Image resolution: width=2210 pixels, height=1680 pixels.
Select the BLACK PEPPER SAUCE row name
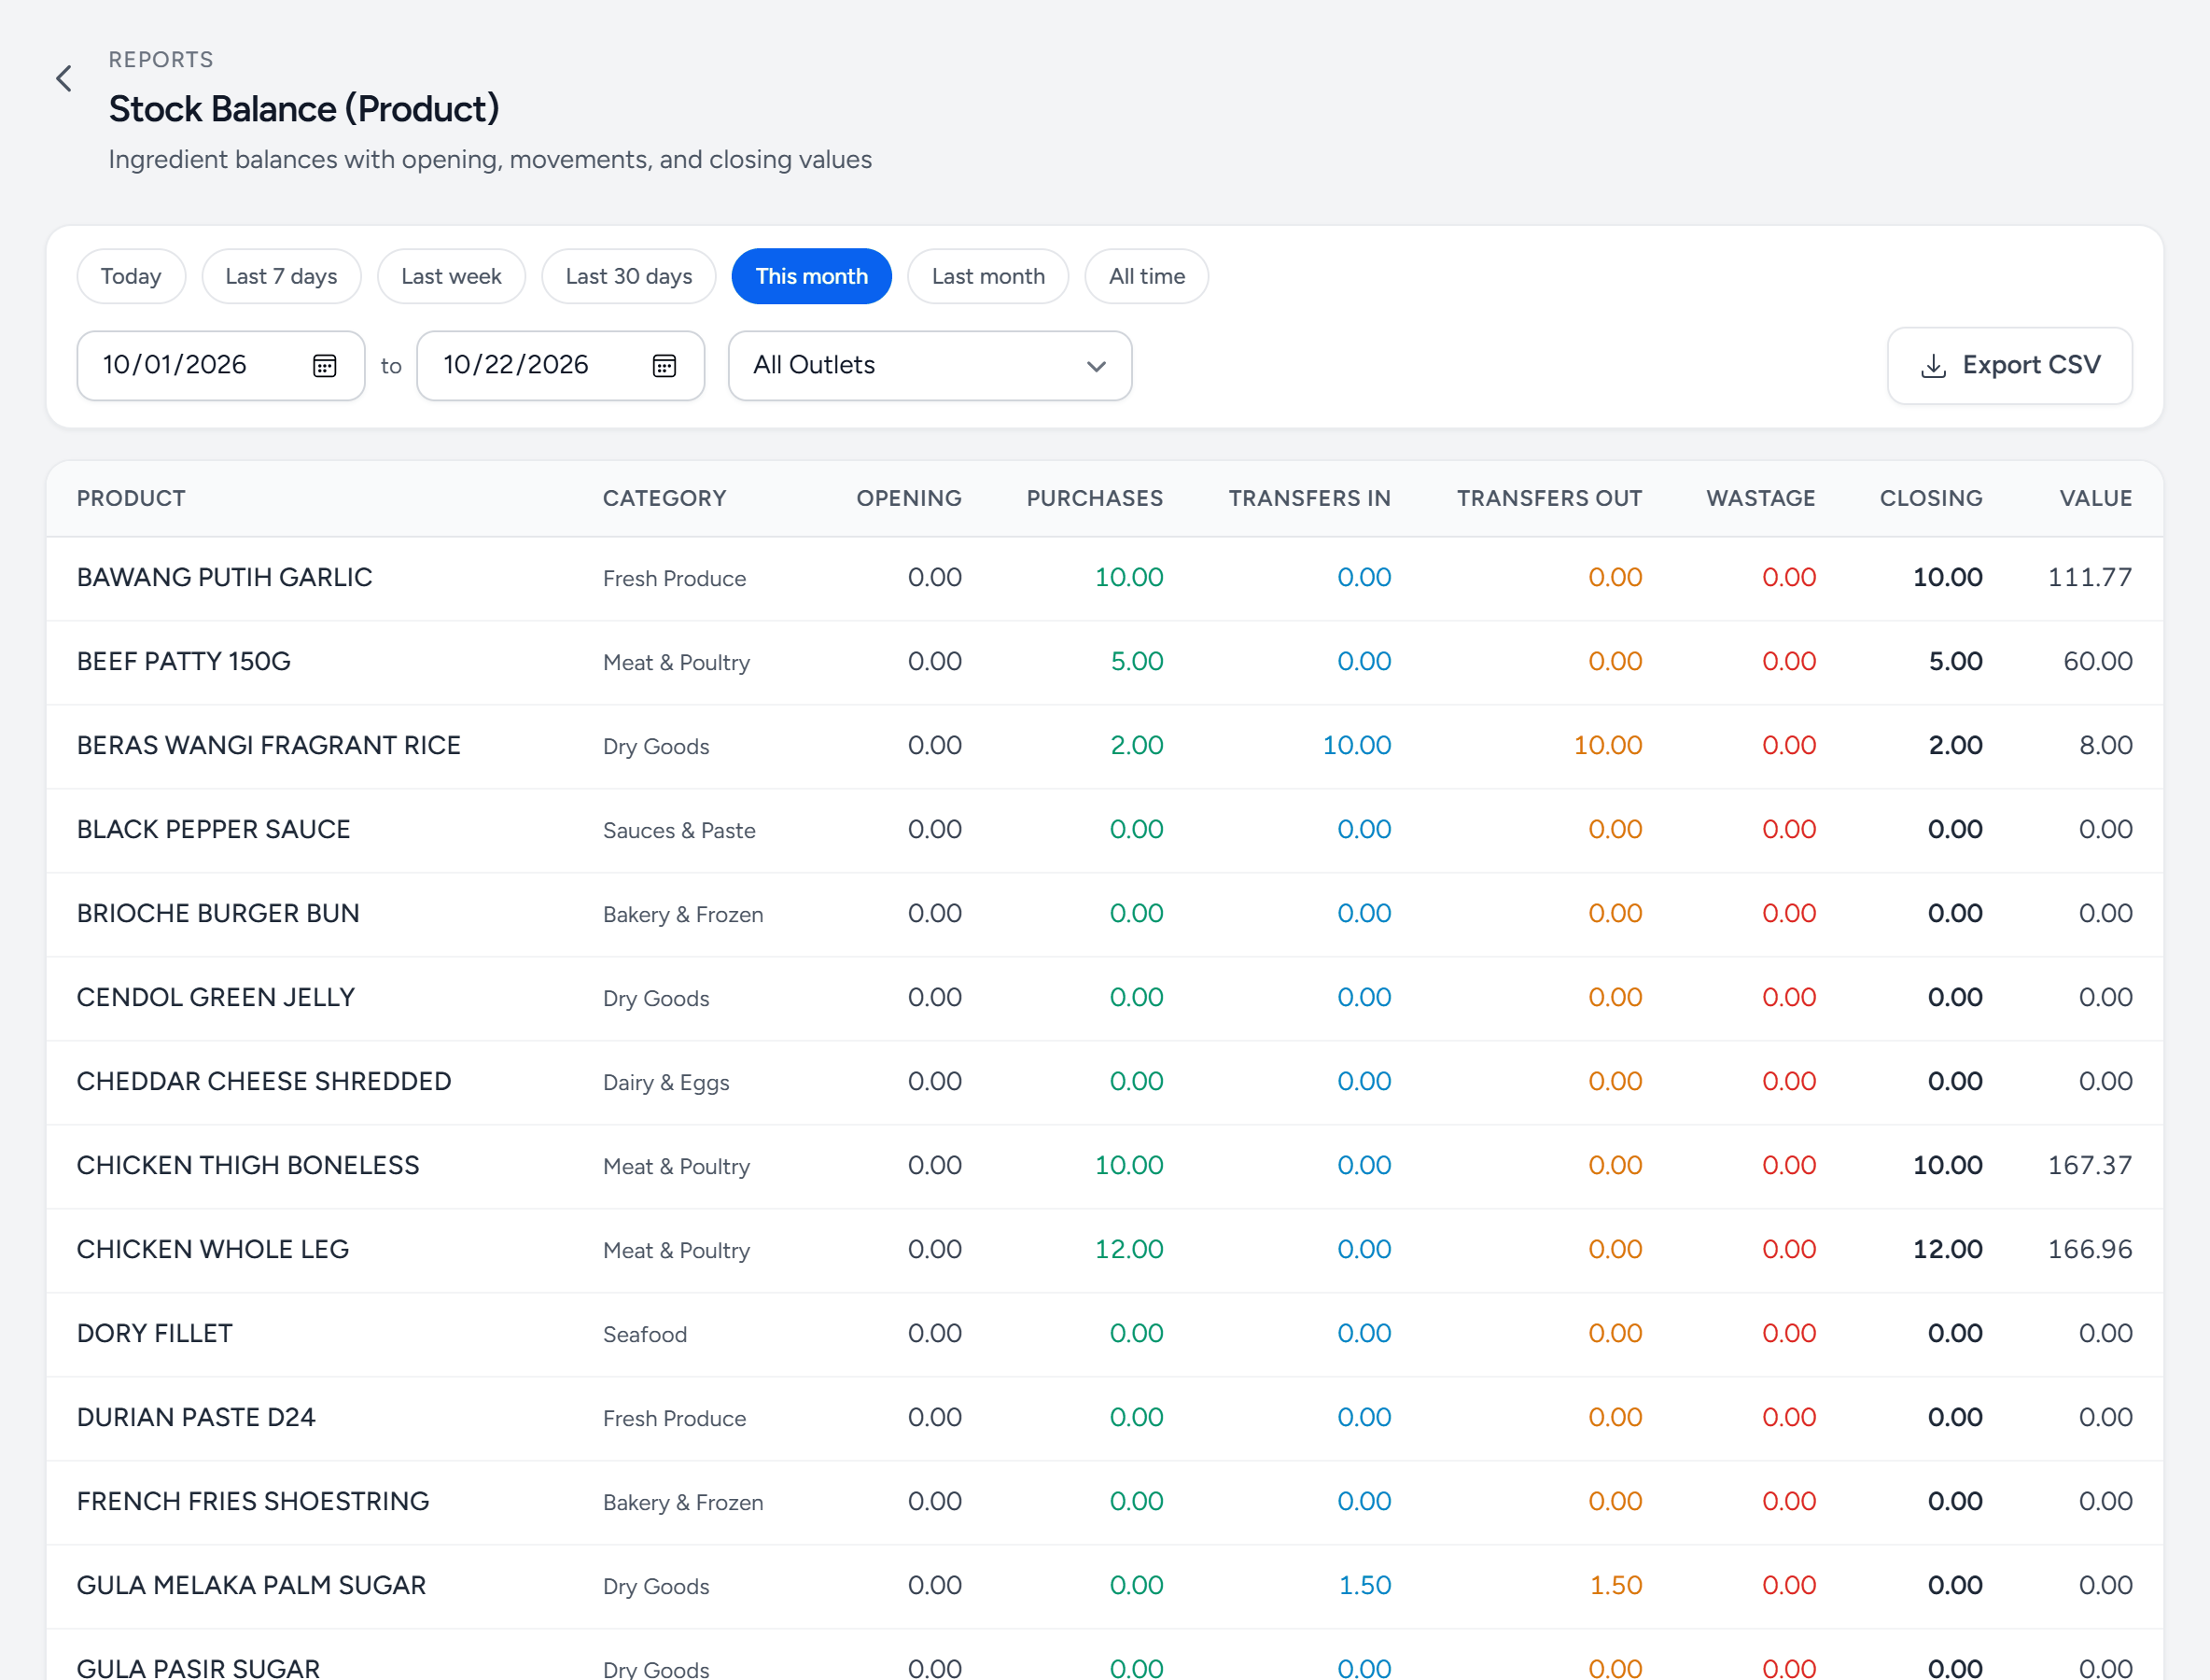pyautogui.click(x=214, y=830)
